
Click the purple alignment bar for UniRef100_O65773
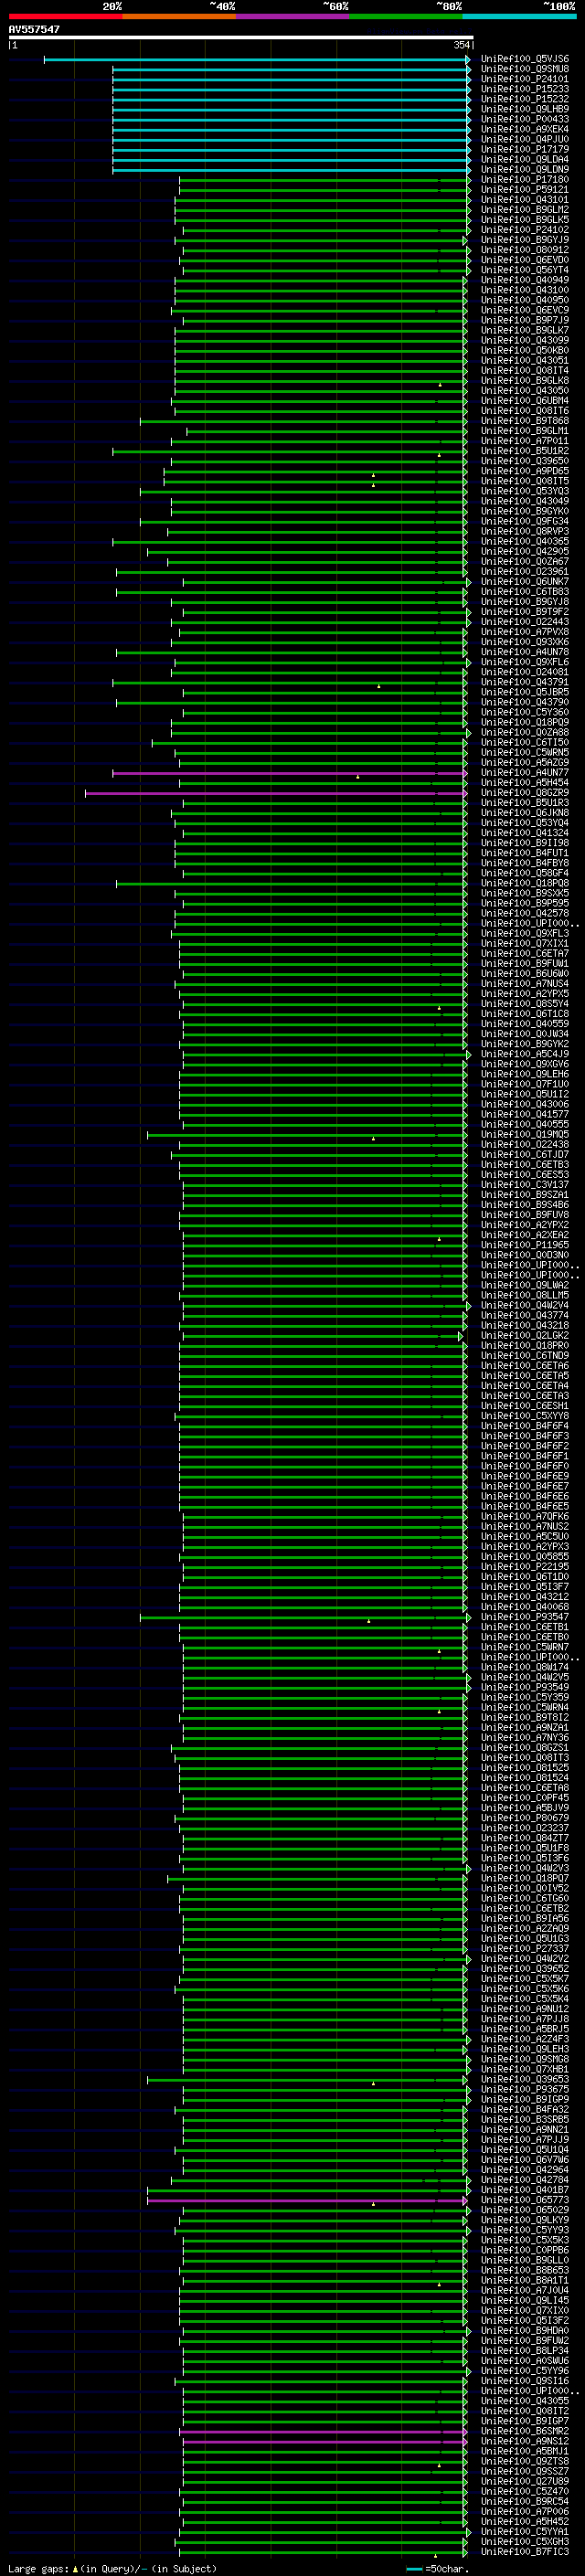click(x=308, y=2201)
